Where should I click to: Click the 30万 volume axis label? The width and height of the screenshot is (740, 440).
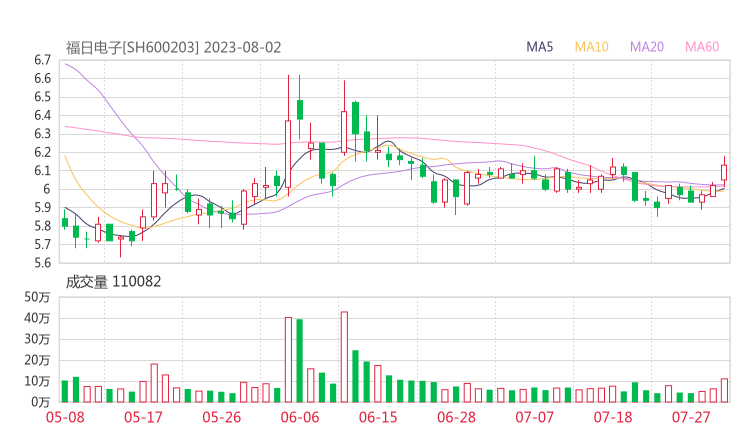point(37,339)
